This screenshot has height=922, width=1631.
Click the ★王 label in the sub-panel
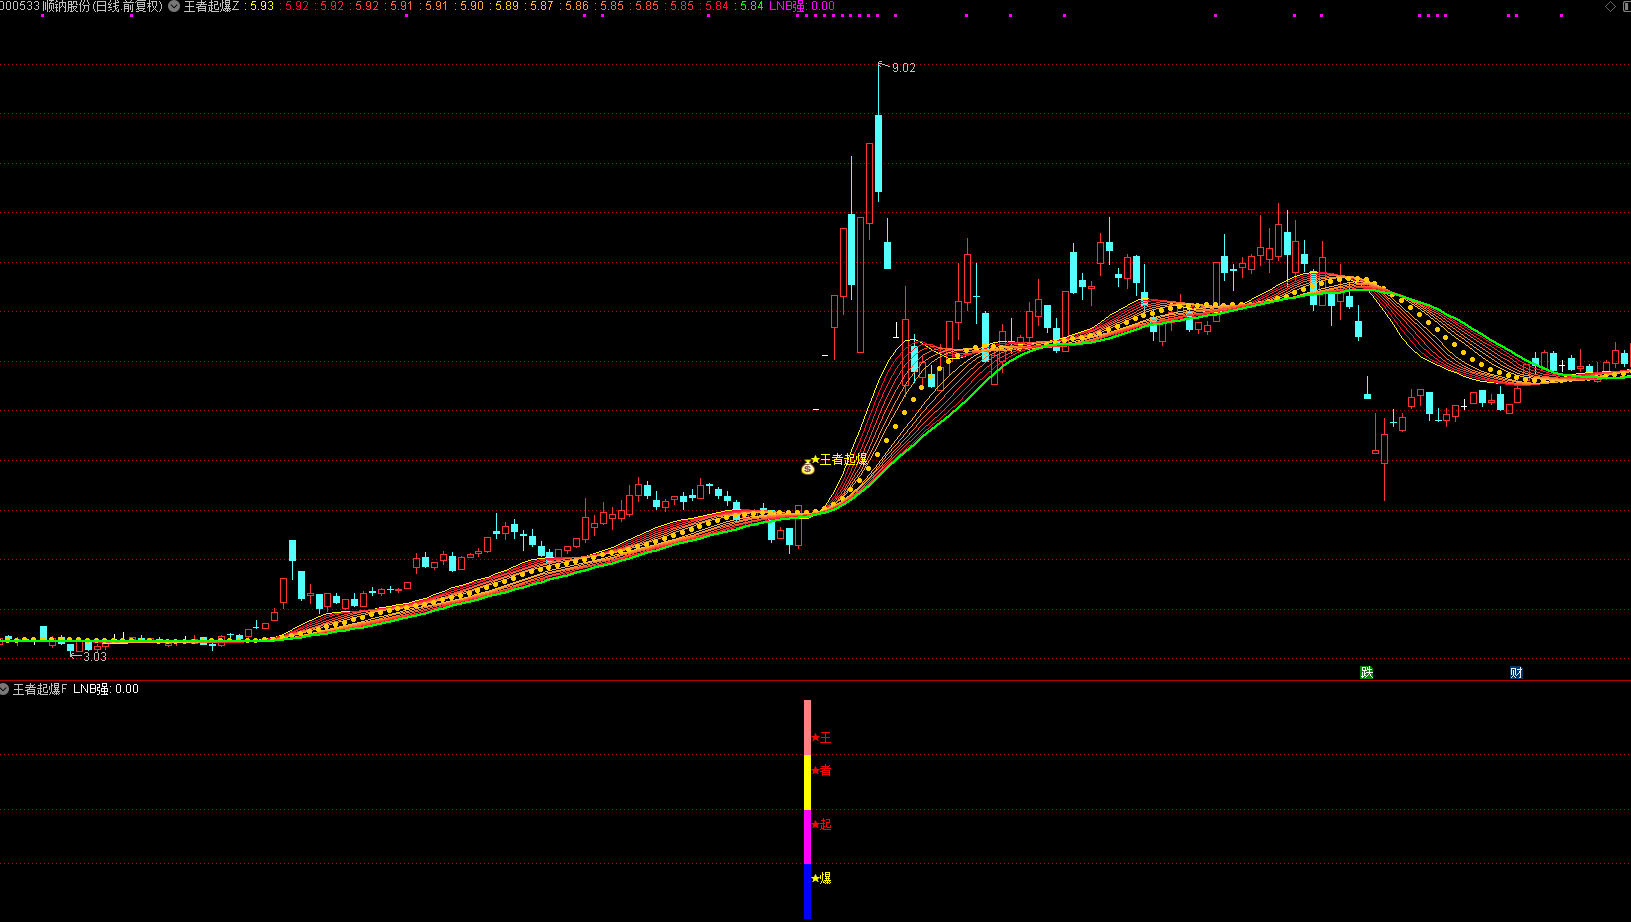point(822,737)
